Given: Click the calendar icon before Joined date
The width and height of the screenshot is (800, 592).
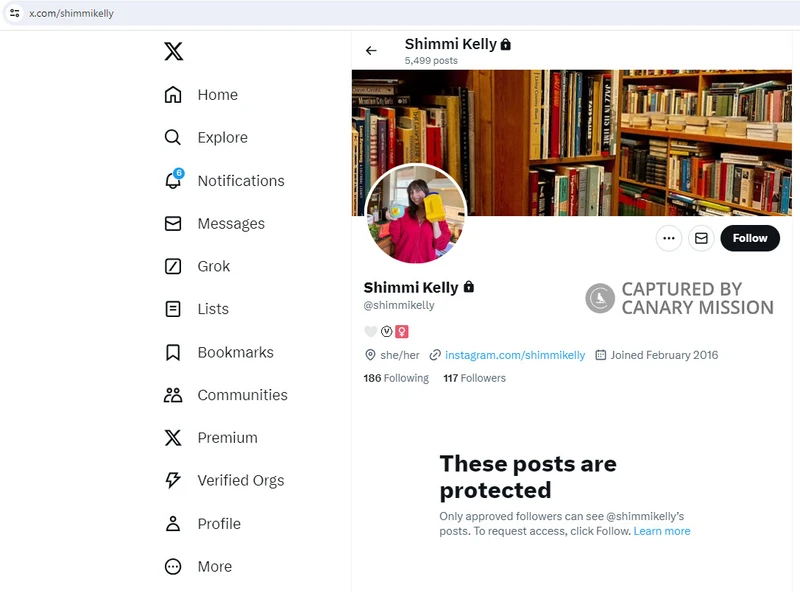Looking at the screenshot, I should tap(601, 355).
